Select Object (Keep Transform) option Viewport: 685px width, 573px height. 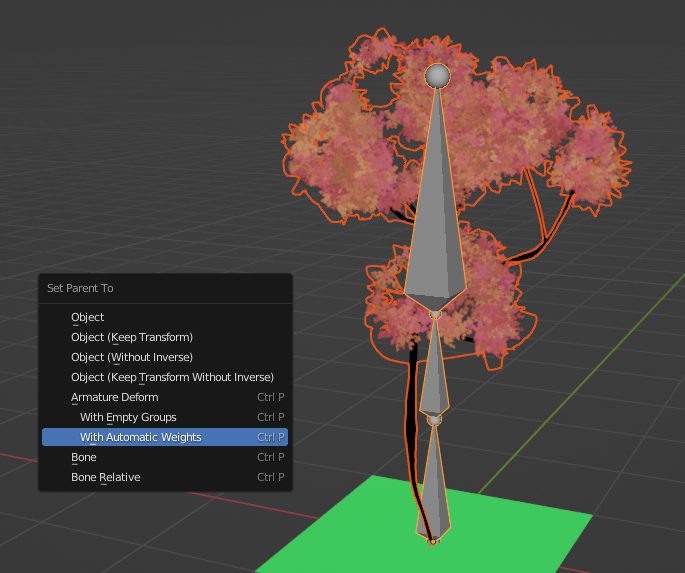[132, 337]
